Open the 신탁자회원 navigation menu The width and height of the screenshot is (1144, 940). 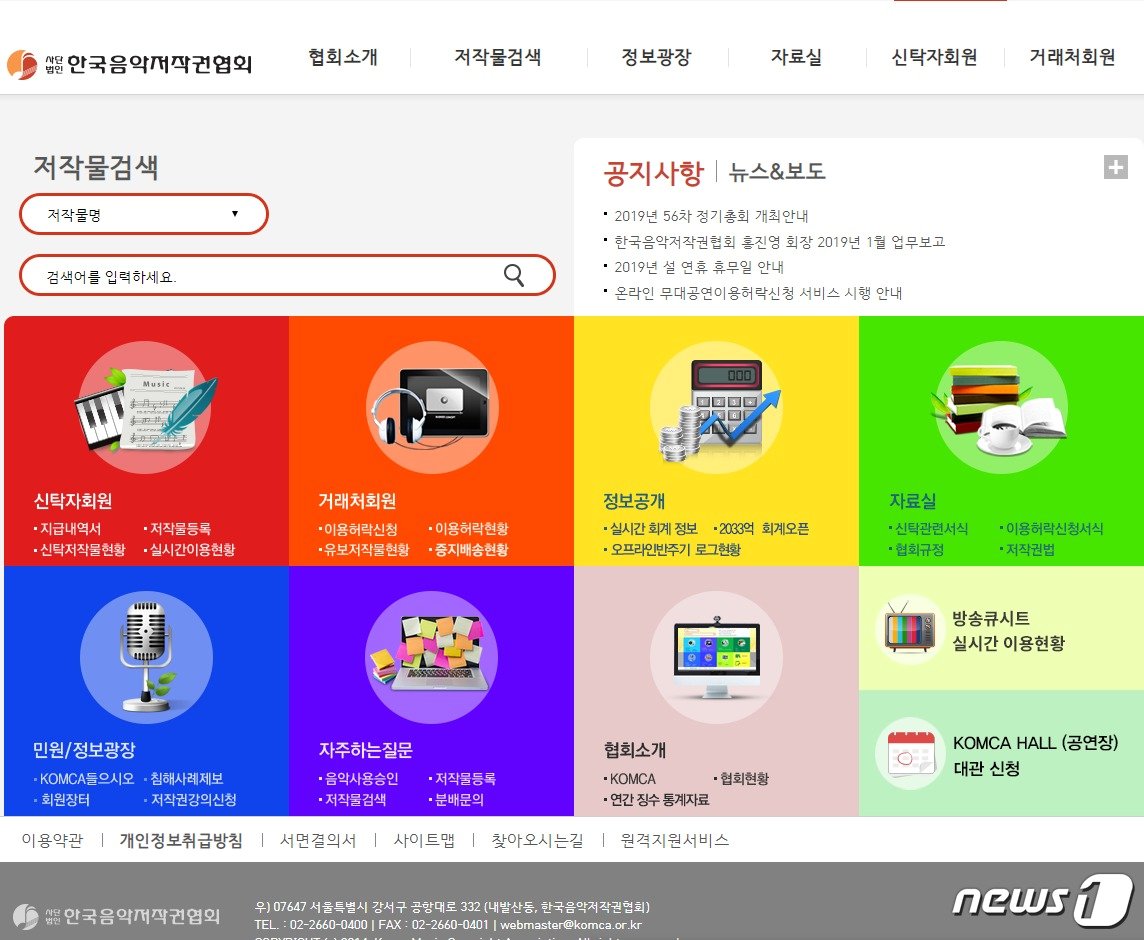click(x=932, y=58)
